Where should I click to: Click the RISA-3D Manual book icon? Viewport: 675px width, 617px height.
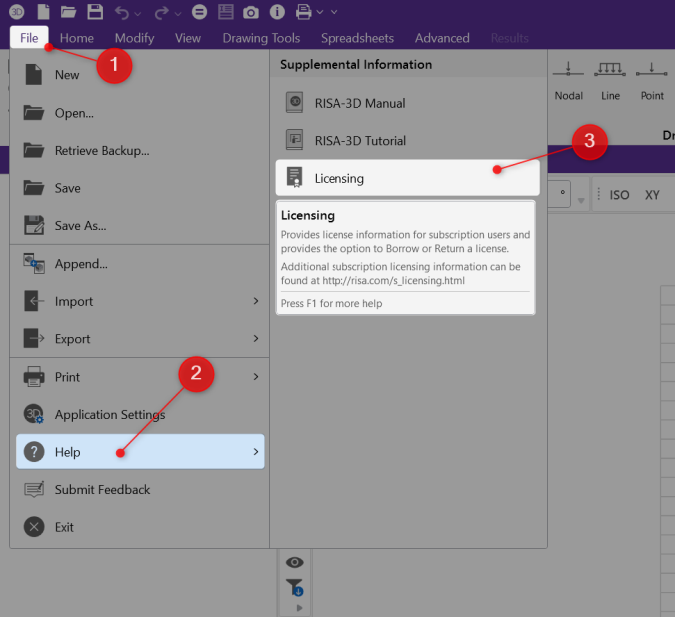tap(294, 102)
